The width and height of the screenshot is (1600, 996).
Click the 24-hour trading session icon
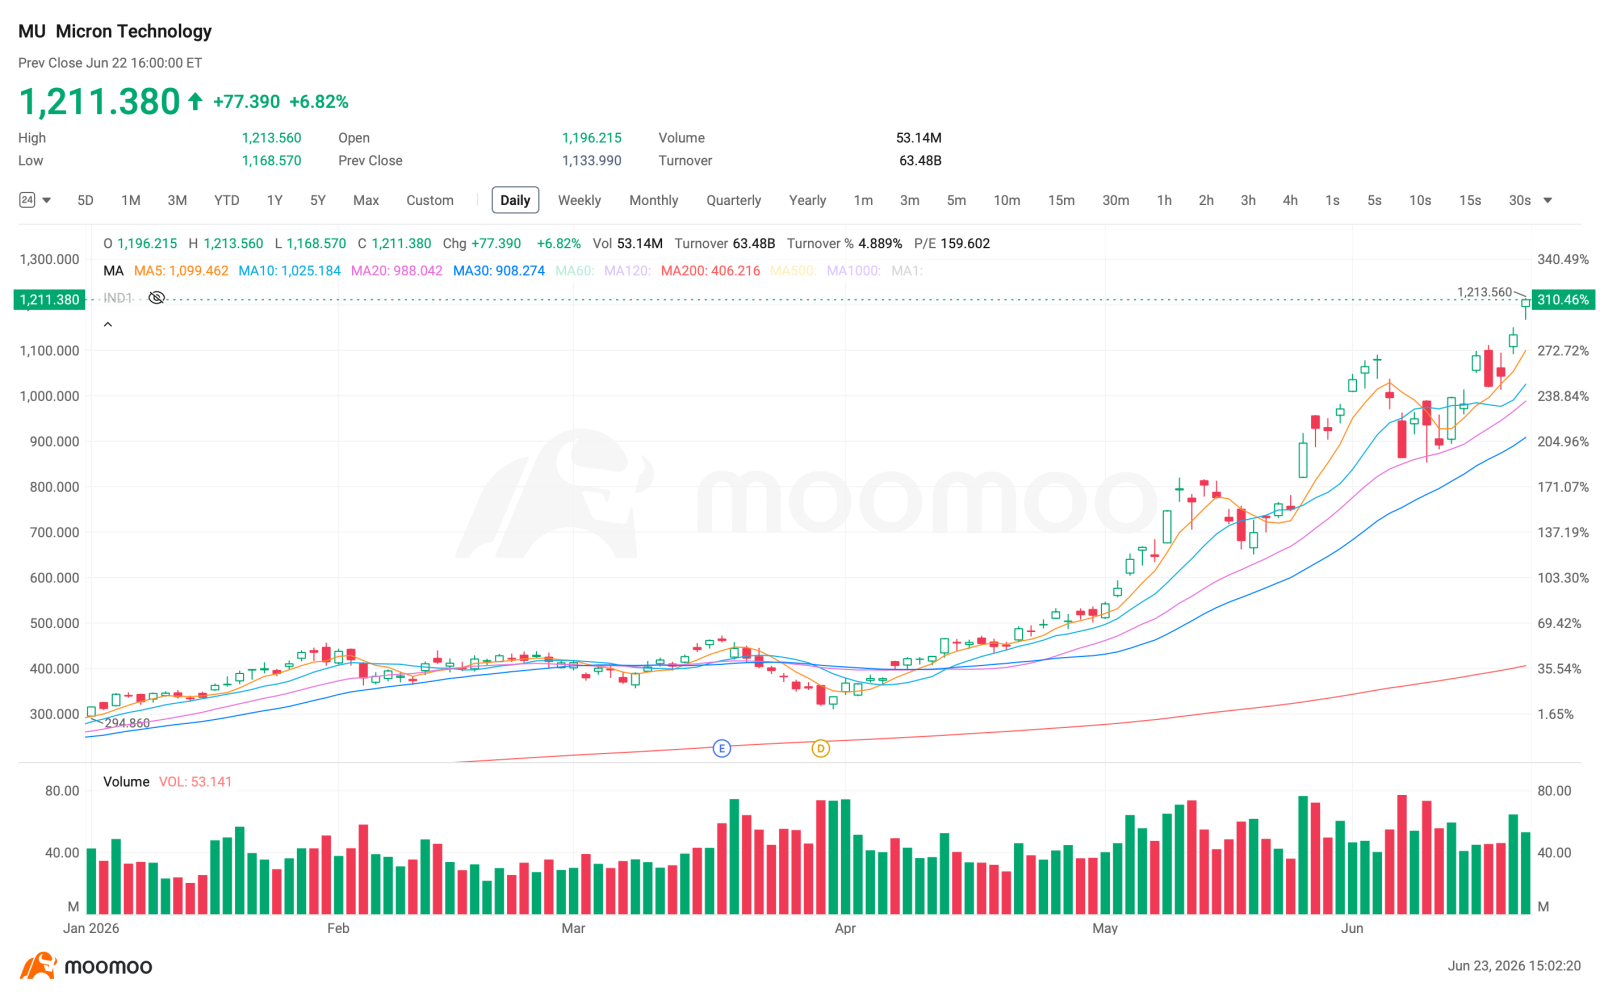tap(27, 200)
